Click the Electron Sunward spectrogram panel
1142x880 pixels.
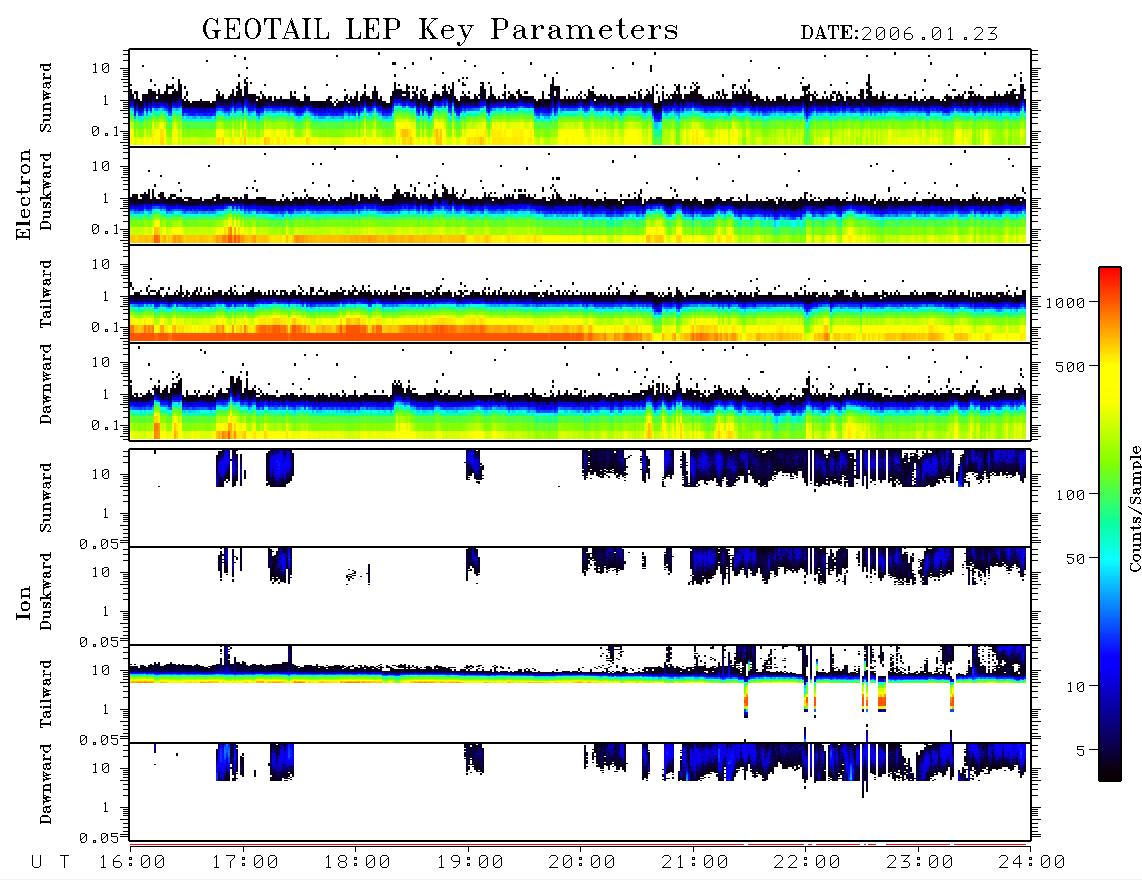point(580,98)
